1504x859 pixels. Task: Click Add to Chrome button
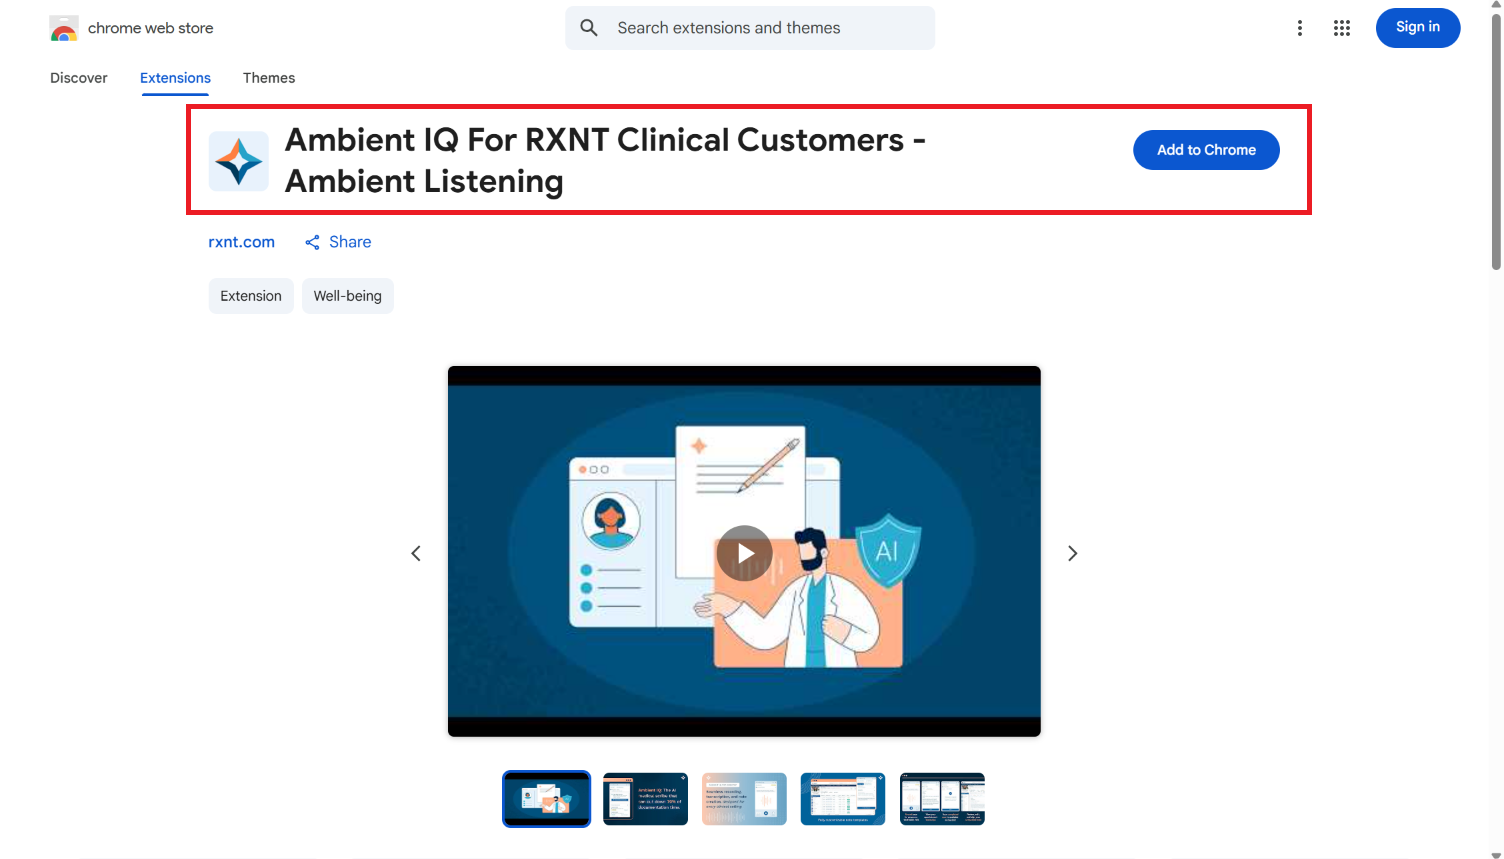pyautogui.click(x=1206, y=150)
